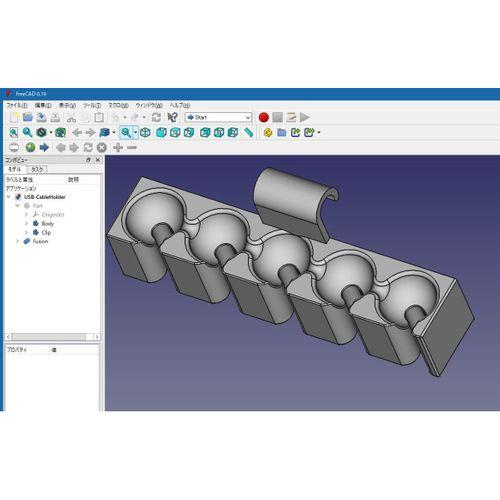500x500 pixels.
Task: Set bottom view cube
Action: click(219, 133)
